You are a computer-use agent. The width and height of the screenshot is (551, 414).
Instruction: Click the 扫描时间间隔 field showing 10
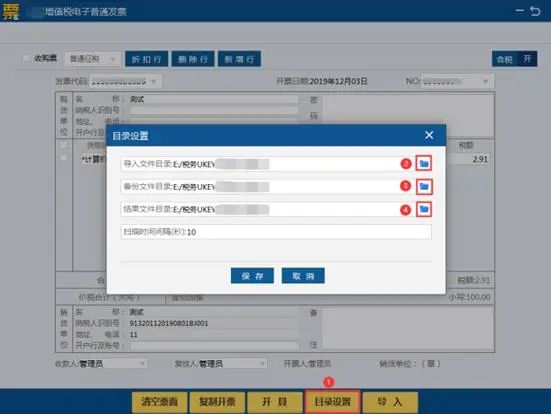click(276, 232)
